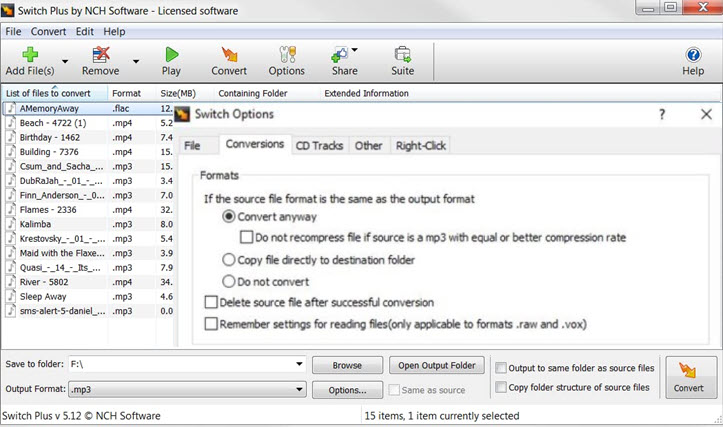The width and height of the screenshot is (723, 427).
Task: Select the Do not convert radio button
Action: [x=229, y=281]
